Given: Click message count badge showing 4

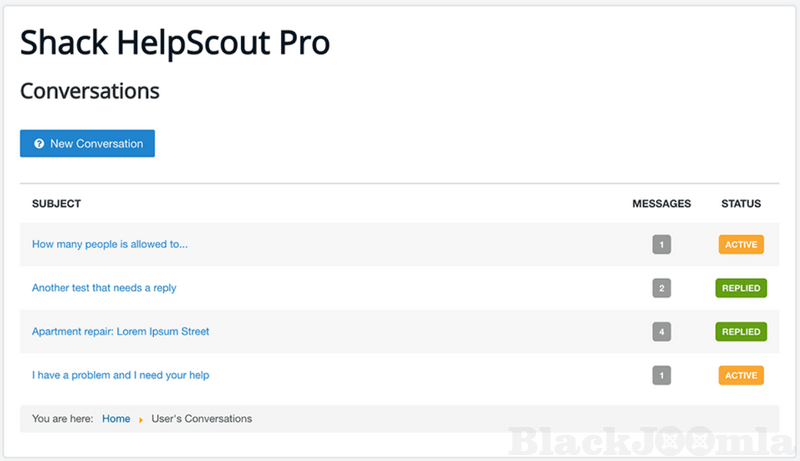Looking at the screenshot, I should (x=661, y=331).
